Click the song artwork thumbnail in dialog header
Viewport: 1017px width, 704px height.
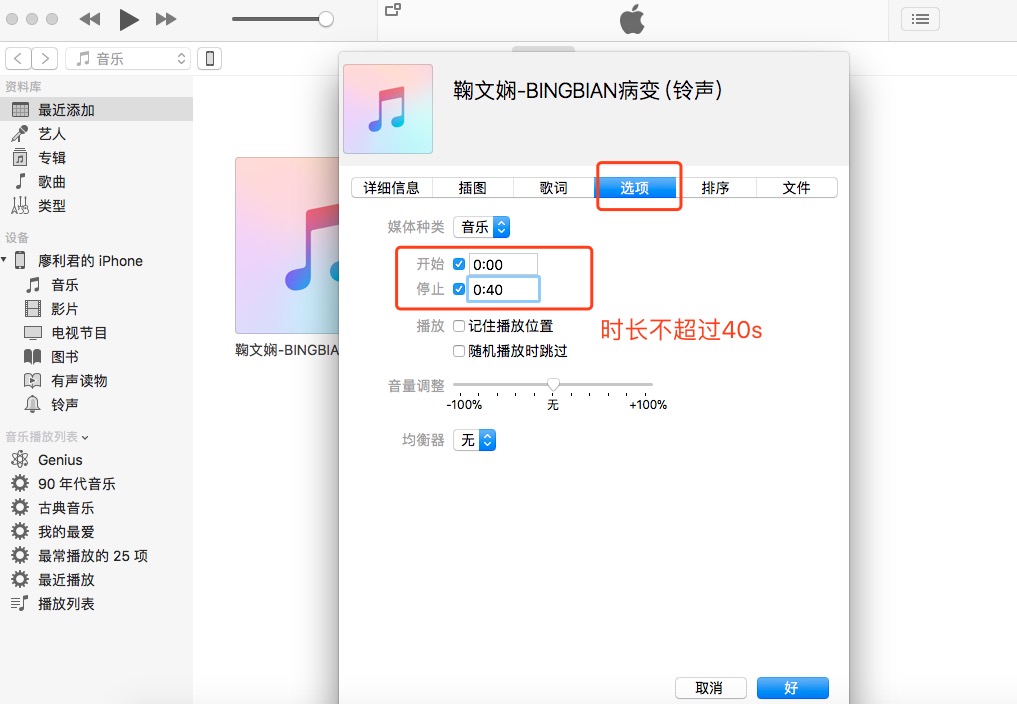point(388,109)
